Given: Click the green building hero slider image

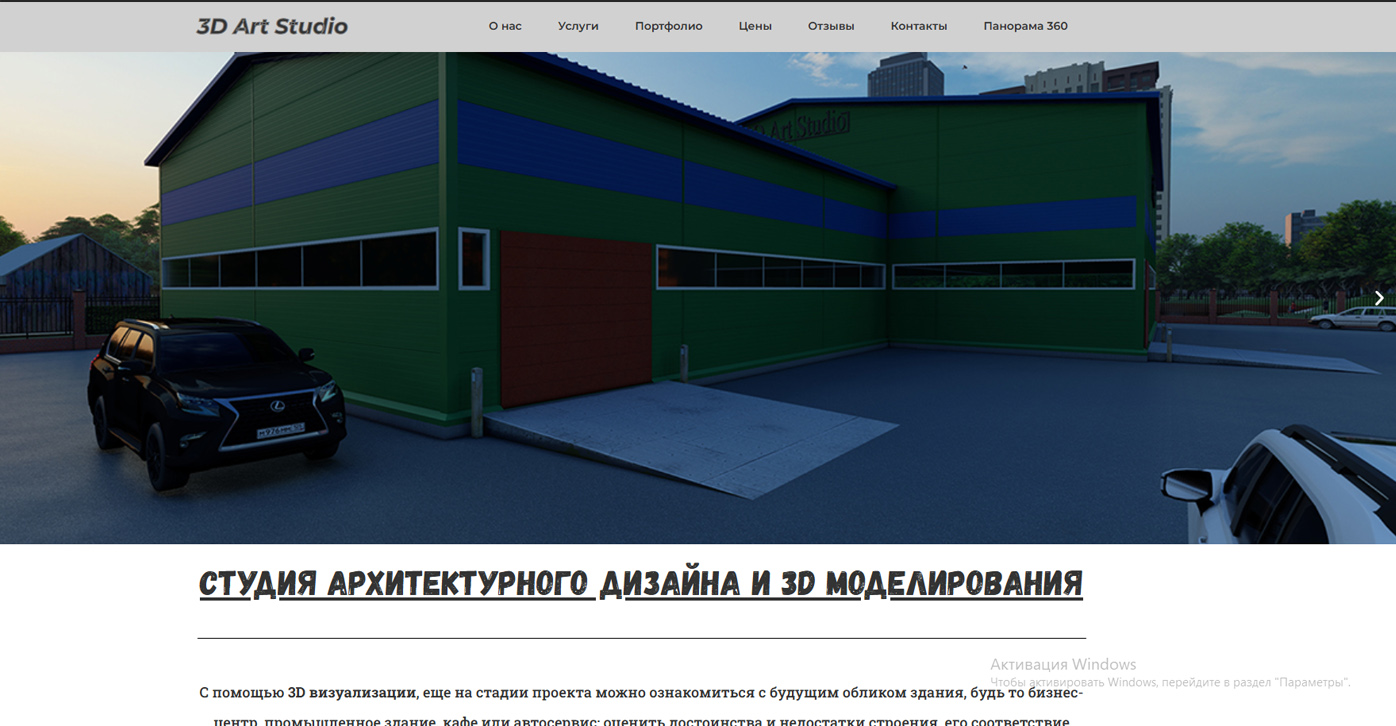Looking at the screenshot, I should pyautogui.click(x=698, y=298).
